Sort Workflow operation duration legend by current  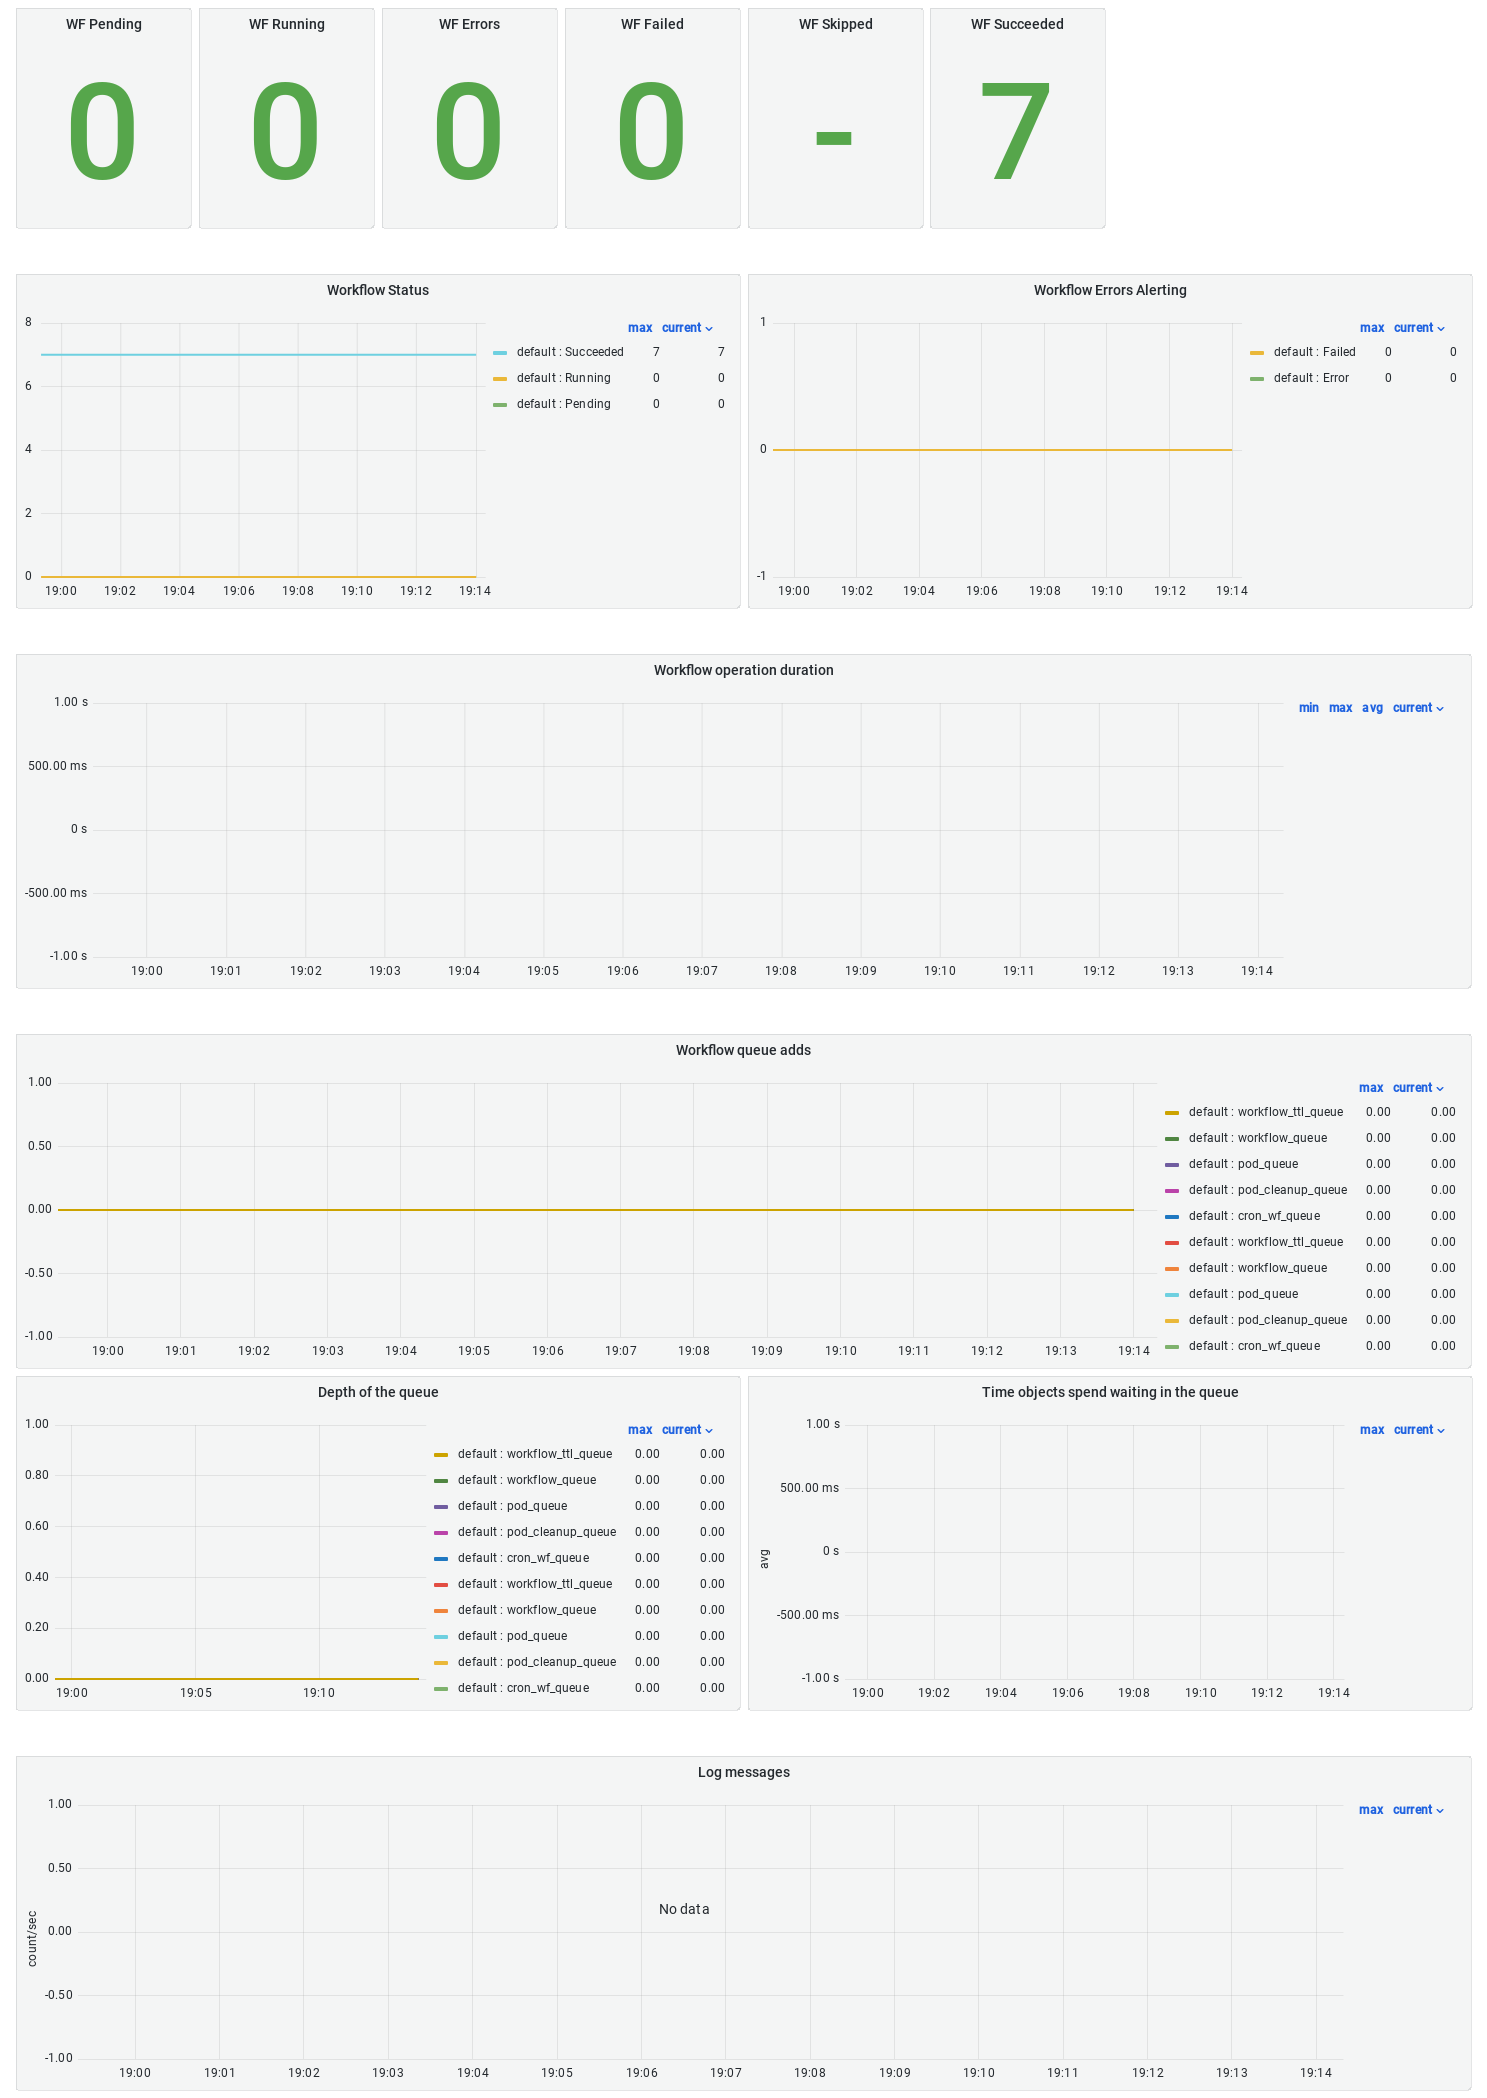tap(1418, 708)
